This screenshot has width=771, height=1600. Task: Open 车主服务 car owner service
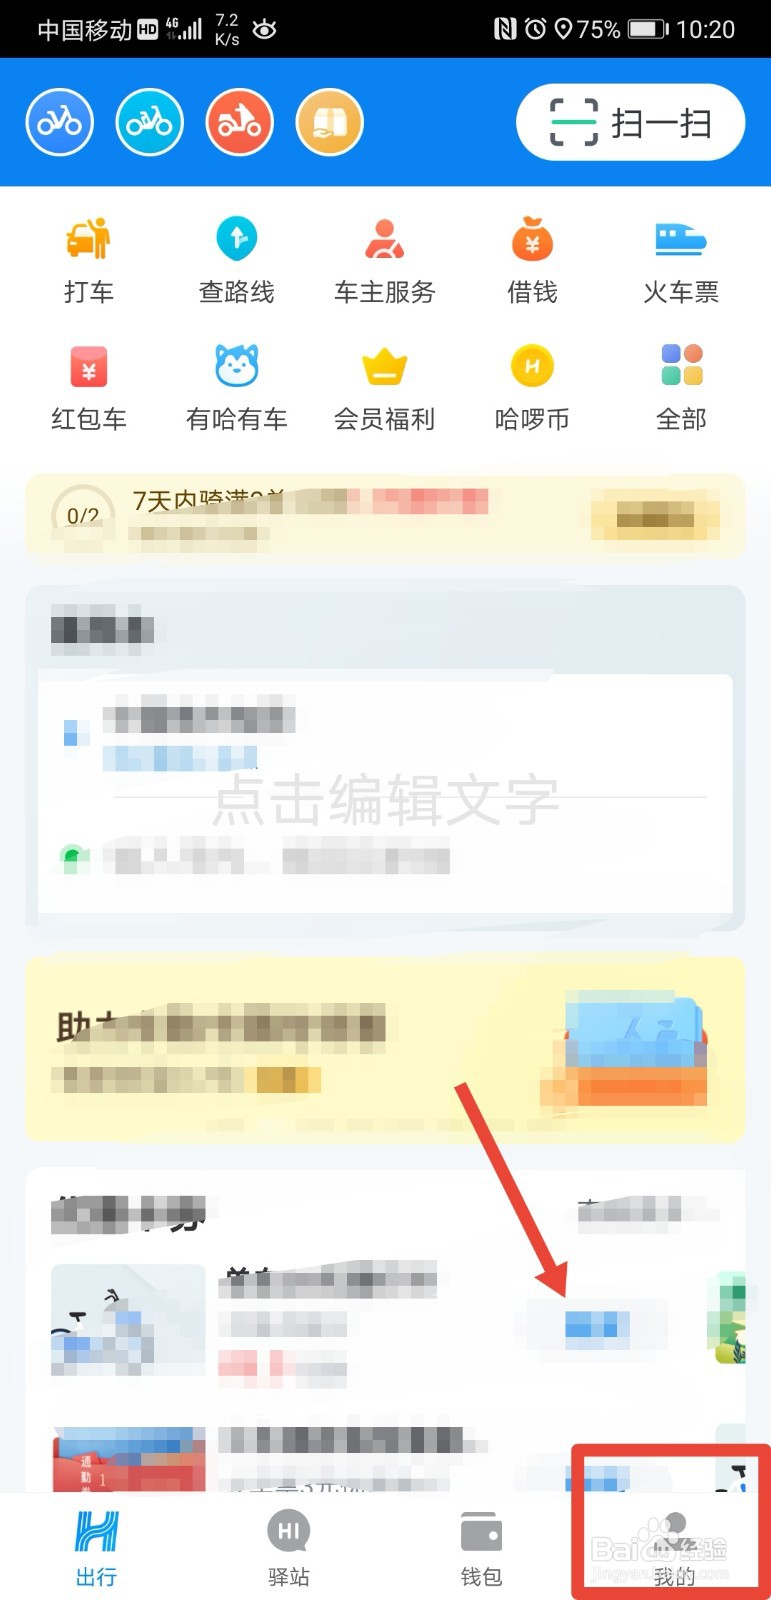click(385, 259)
